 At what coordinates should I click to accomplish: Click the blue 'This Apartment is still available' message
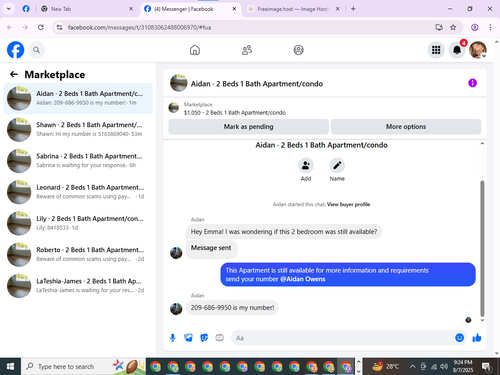click(348, 275)
